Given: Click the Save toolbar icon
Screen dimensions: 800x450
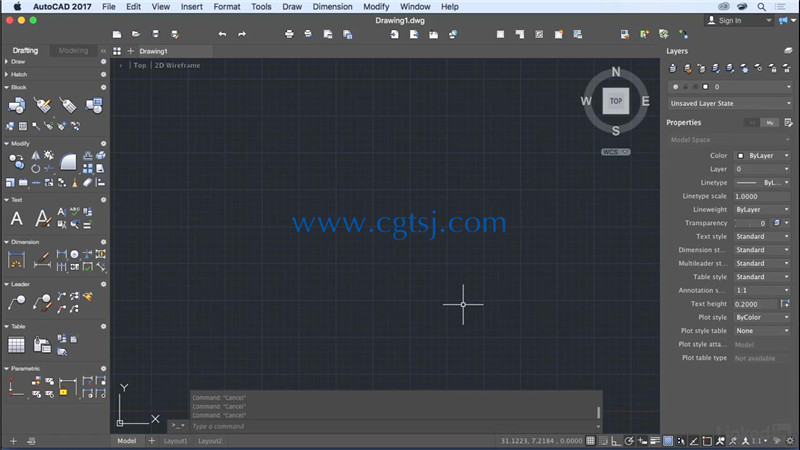Looking at the screenshot, I should (x=156, y=34).
